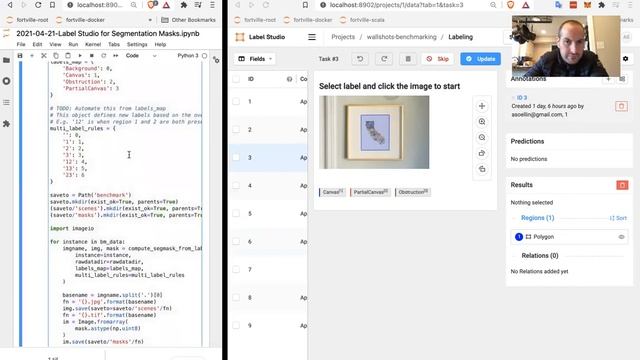Open the Fields dropdown

point(255,59)
